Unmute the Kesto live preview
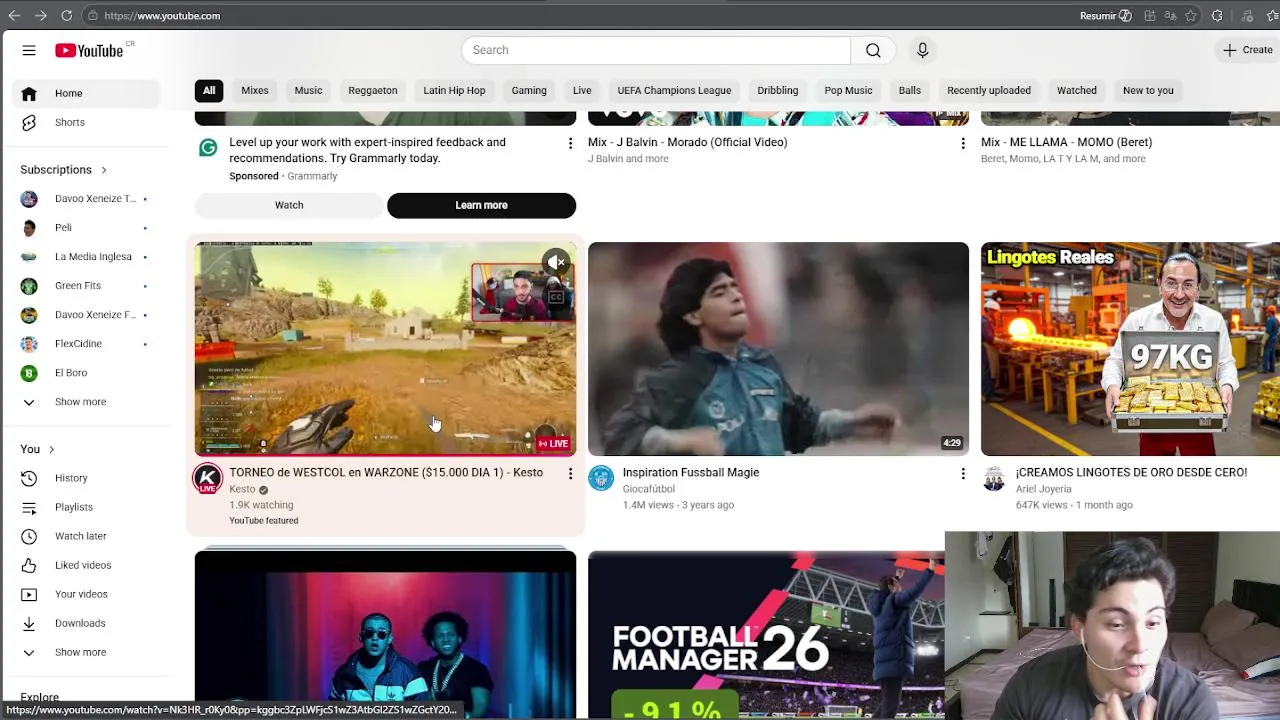 (x=556, y=263)
